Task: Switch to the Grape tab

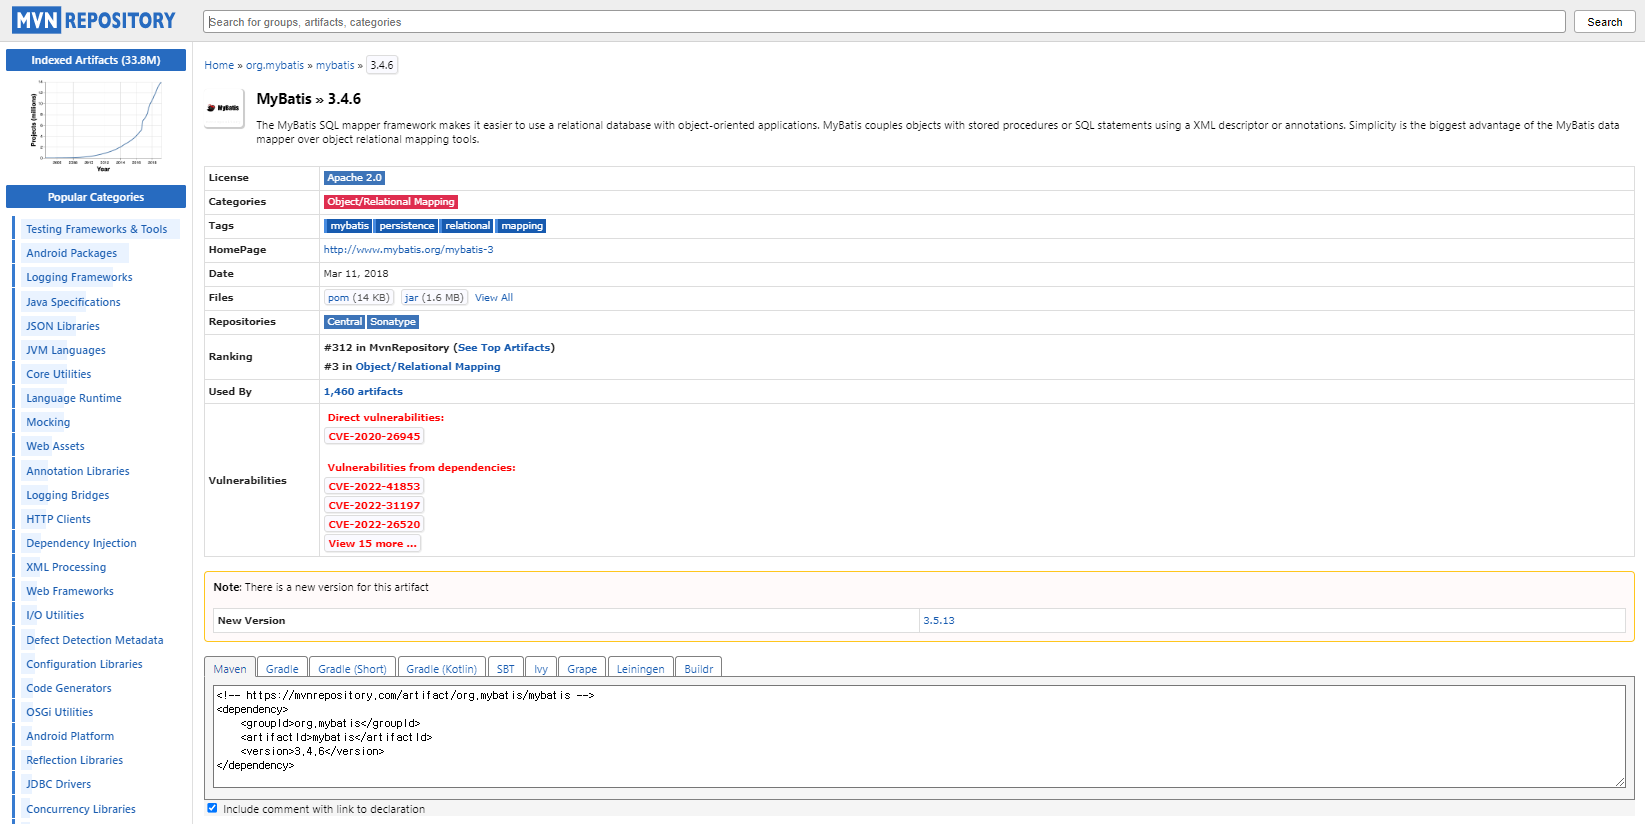Action: tap(582, 669)
